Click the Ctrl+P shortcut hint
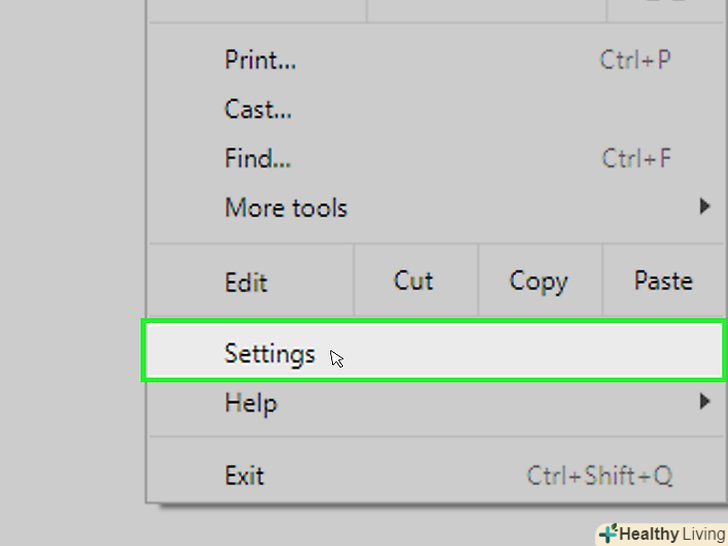Image resolution: width=728 pixels, height=546 pixels. 635,60
